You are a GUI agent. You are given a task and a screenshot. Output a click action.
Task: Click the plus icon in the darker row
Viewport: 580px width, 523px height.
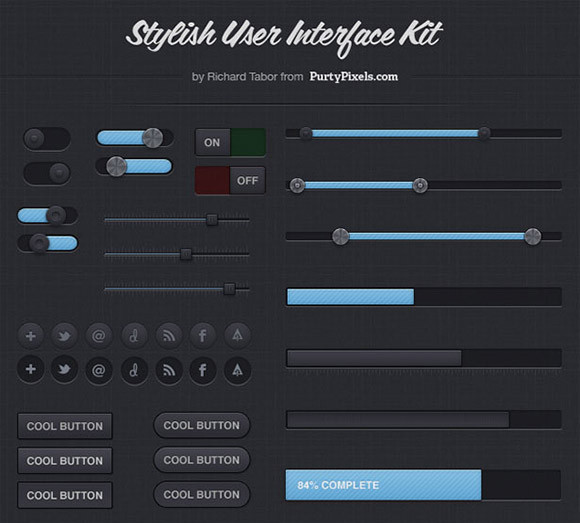pos(31,369)
